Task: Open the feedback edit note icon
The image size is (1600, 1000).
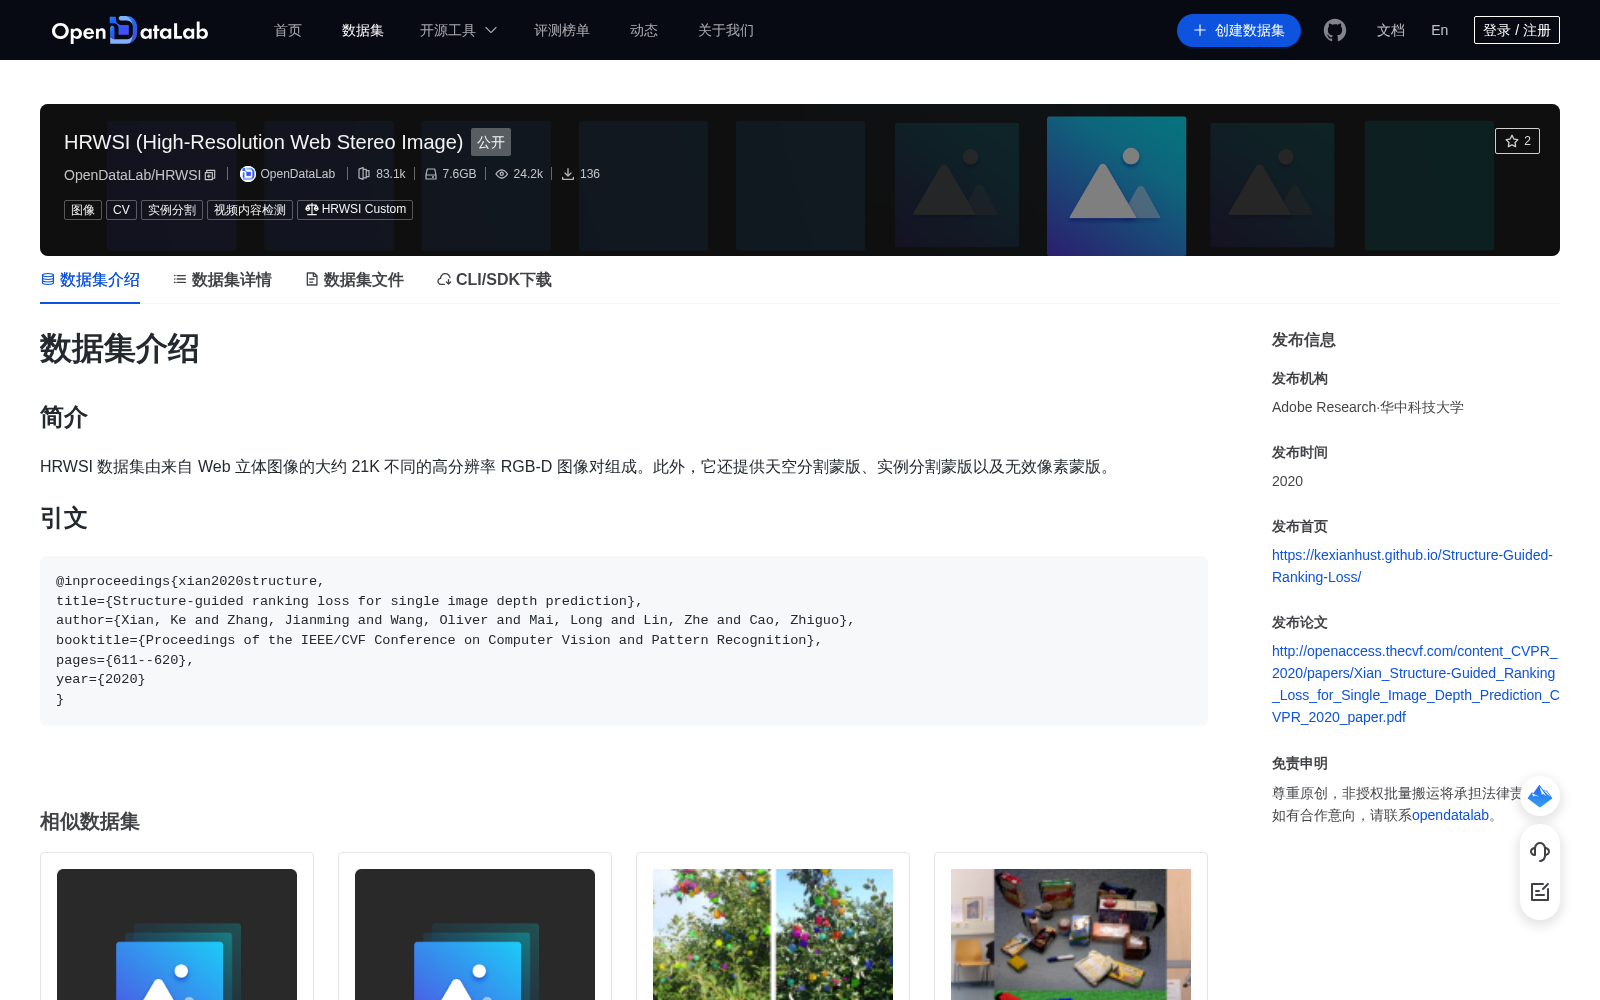Action: coord(1540,892)
